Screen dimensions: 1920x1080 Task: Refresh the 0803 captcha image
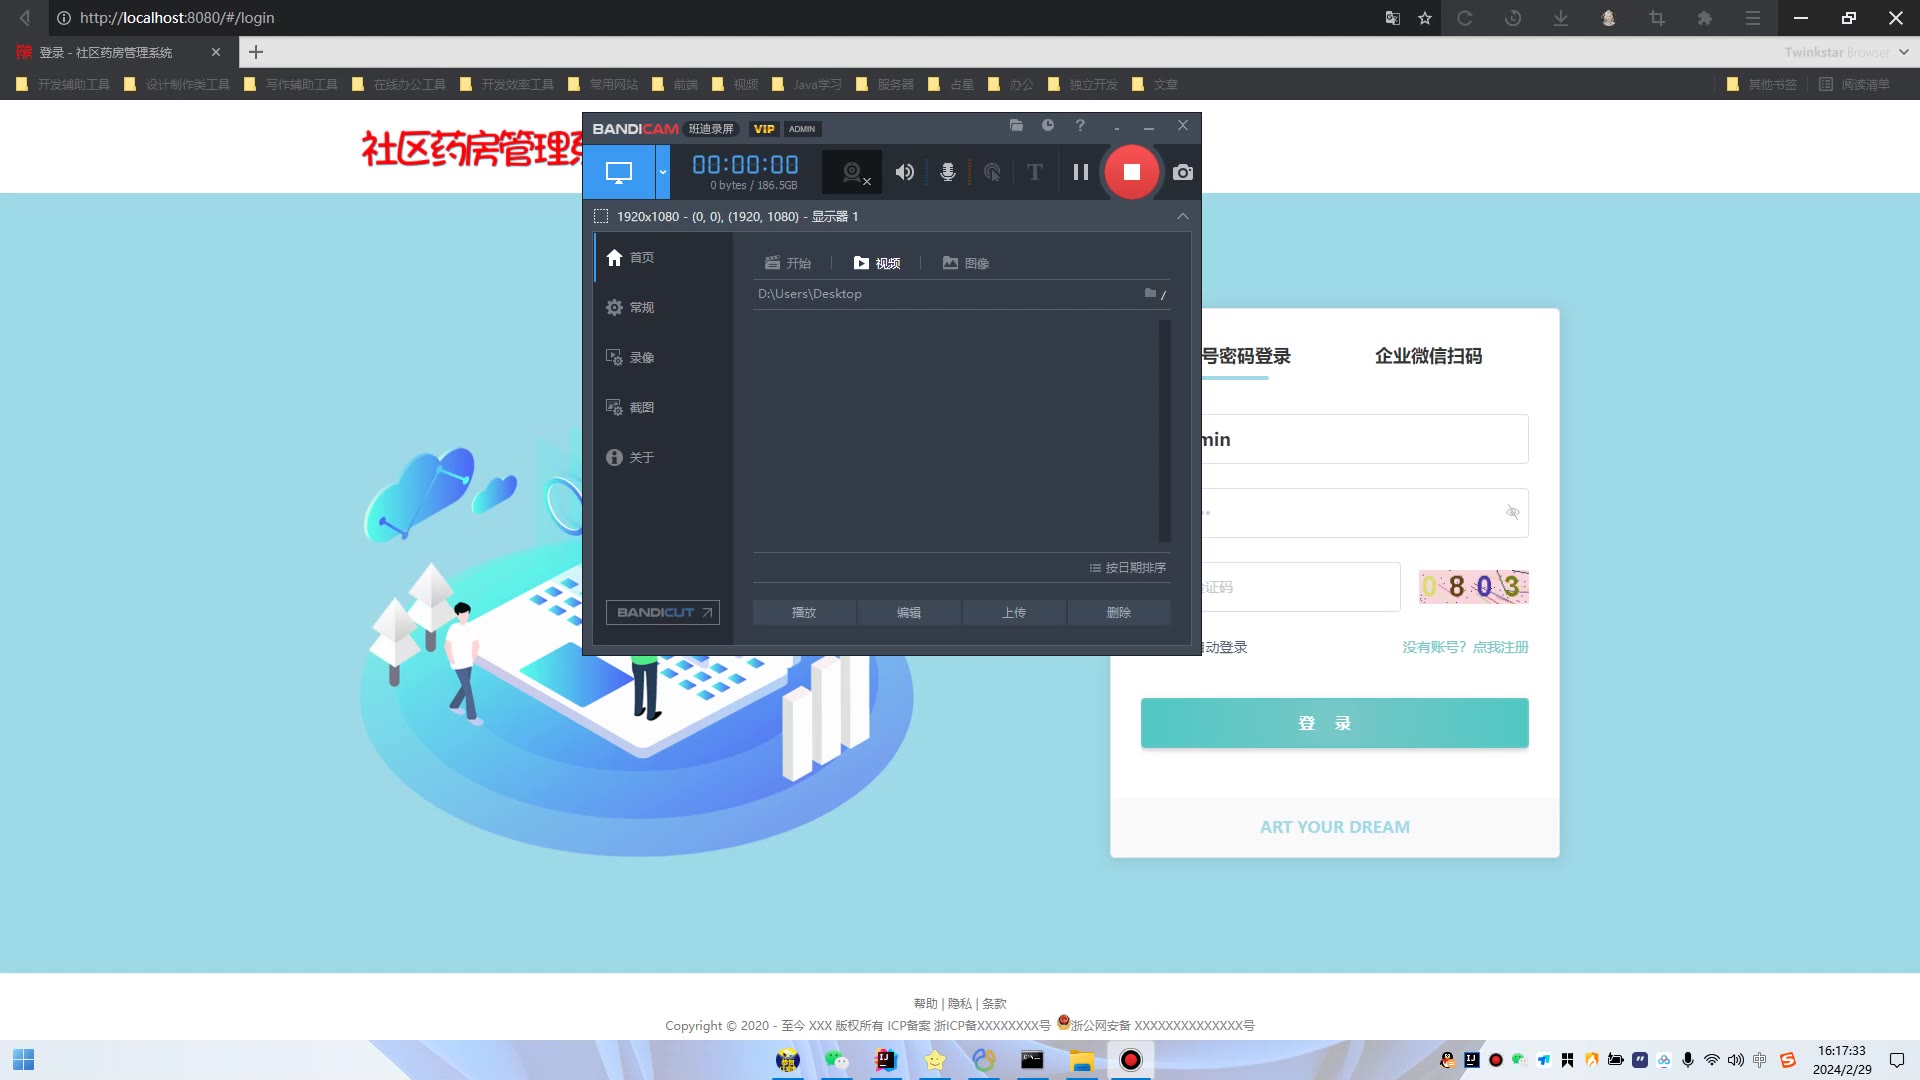click(1473, 586)
